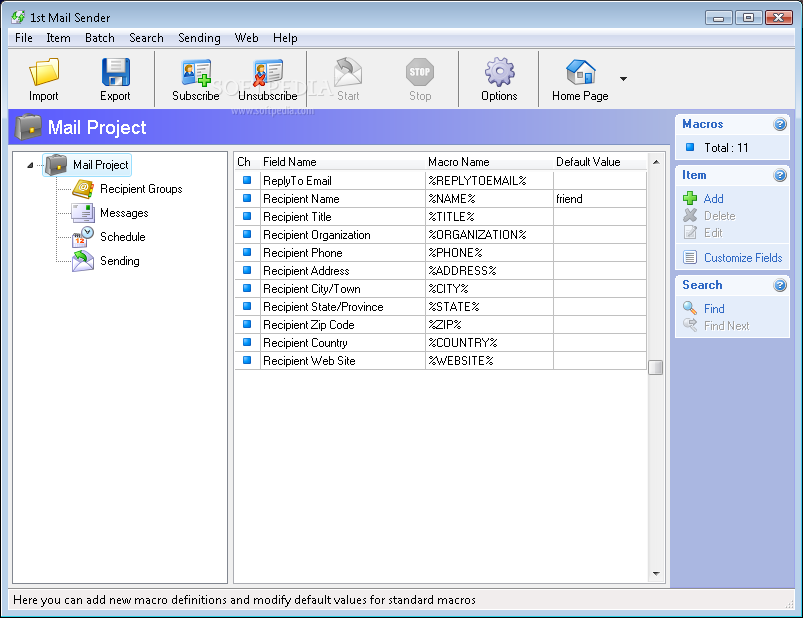
Task: Click the green plus Add icon
Action: tap(690, 198)
